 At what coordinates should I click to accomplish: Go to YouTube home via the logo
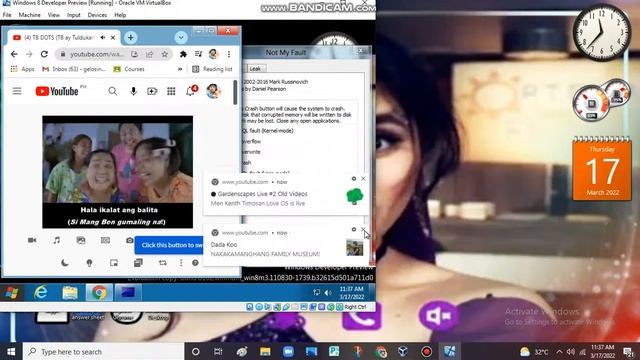(x=57, y=91)
